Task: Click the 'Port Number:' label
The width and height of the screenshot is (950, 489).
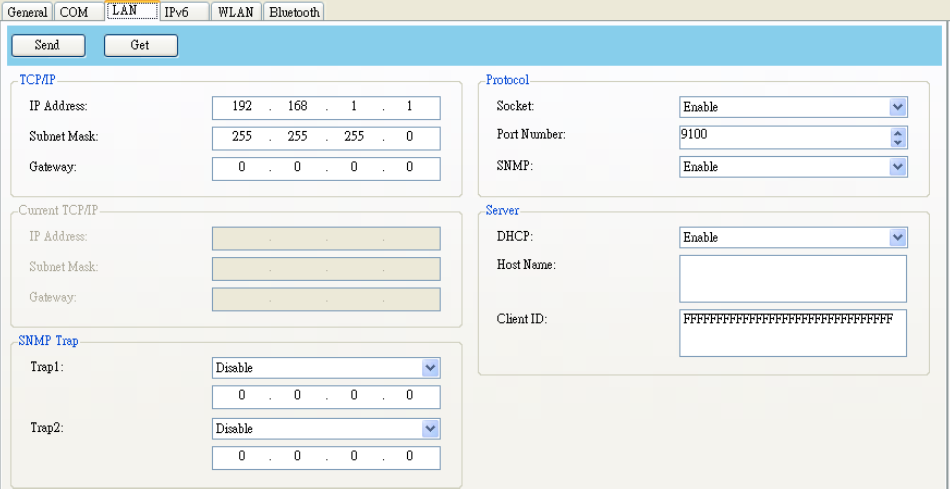Action: coord(531,135)
